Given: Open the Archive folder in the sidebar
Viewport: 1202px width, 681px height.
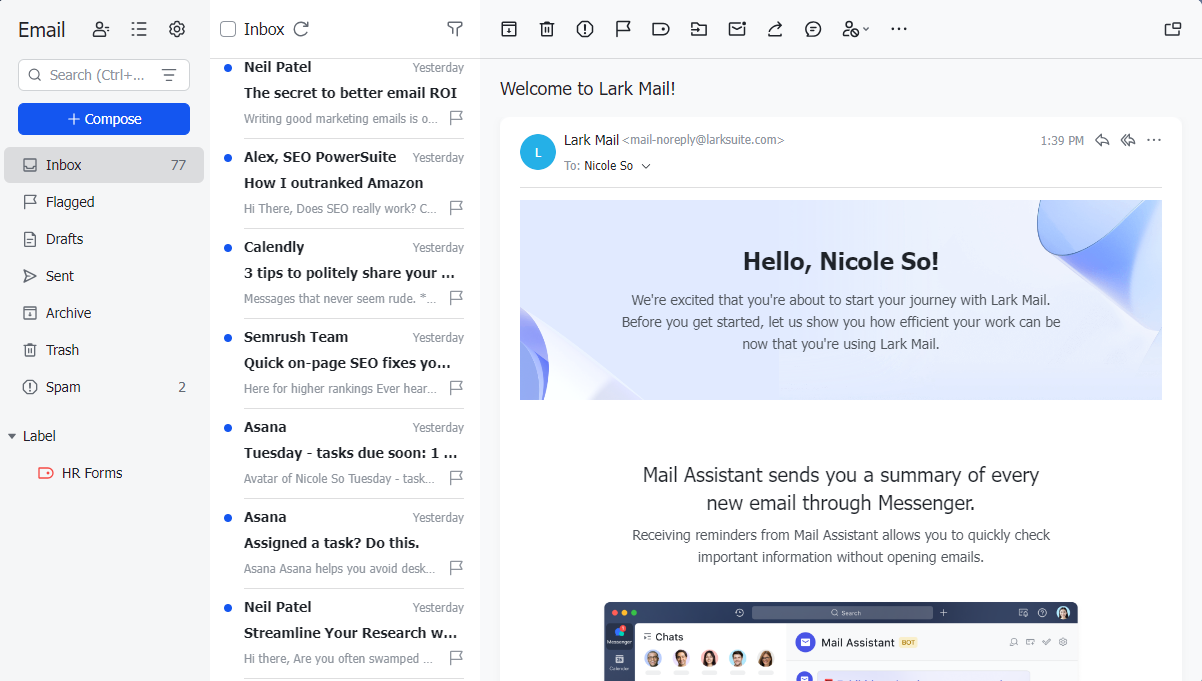Looking at the screenshot, I should pyautogui.click(x=104, y=313).
